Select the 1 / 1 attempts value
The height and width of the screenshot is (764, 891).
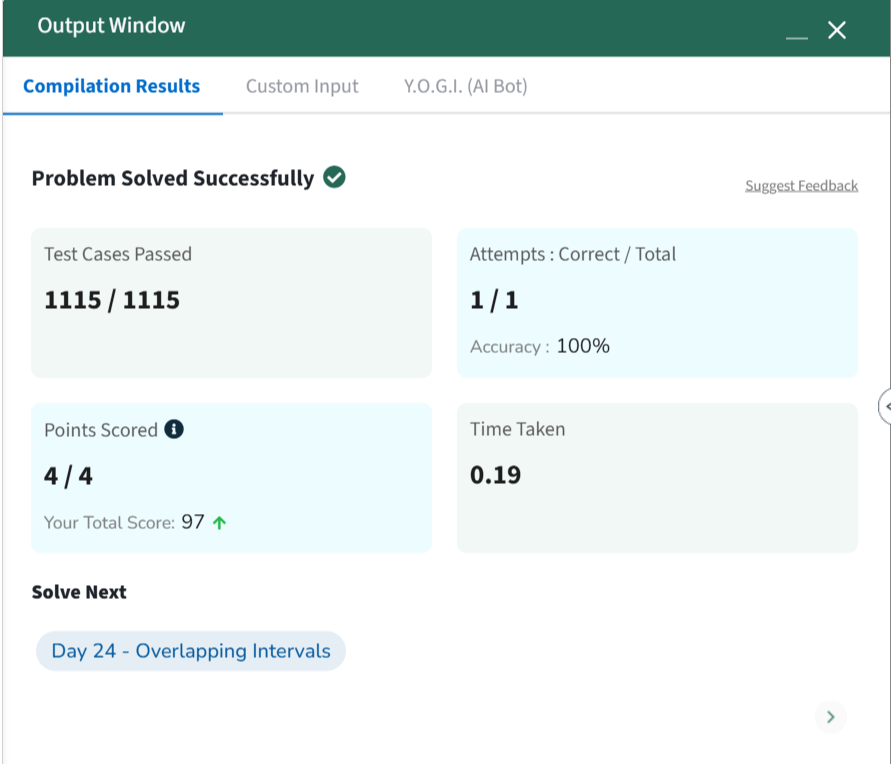pos(494,300)
